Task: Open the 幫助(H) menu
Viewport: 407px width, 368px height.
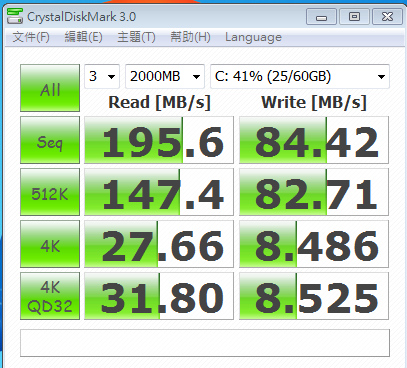Action: click(x=190, y=37)
